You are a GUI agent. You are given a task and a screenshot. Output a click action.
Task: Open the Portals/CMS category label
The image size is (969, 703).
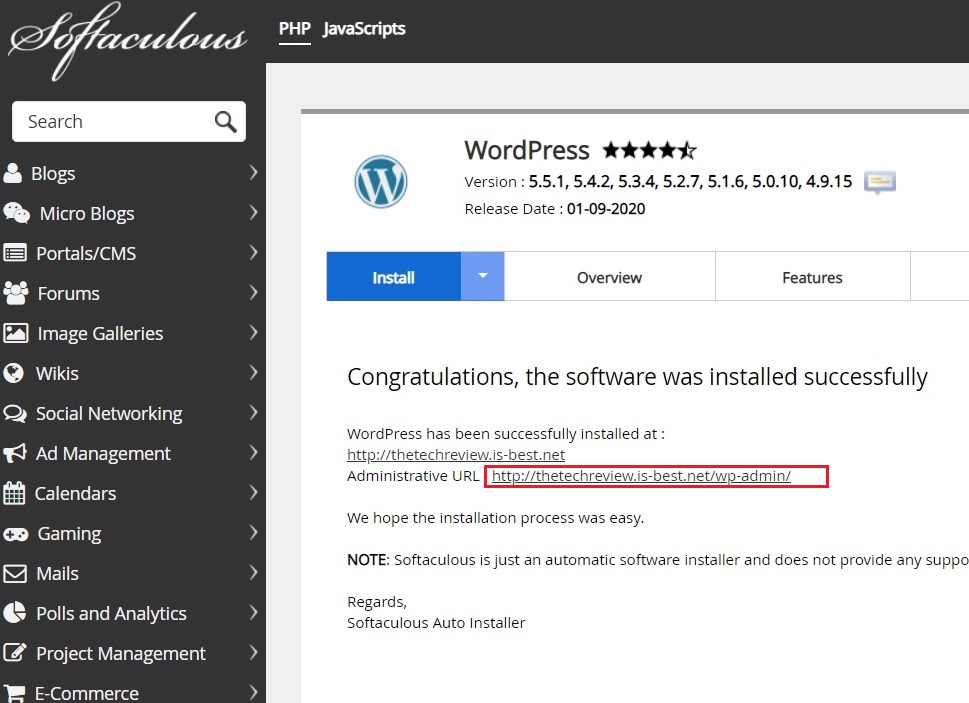(x=86, y=253)
